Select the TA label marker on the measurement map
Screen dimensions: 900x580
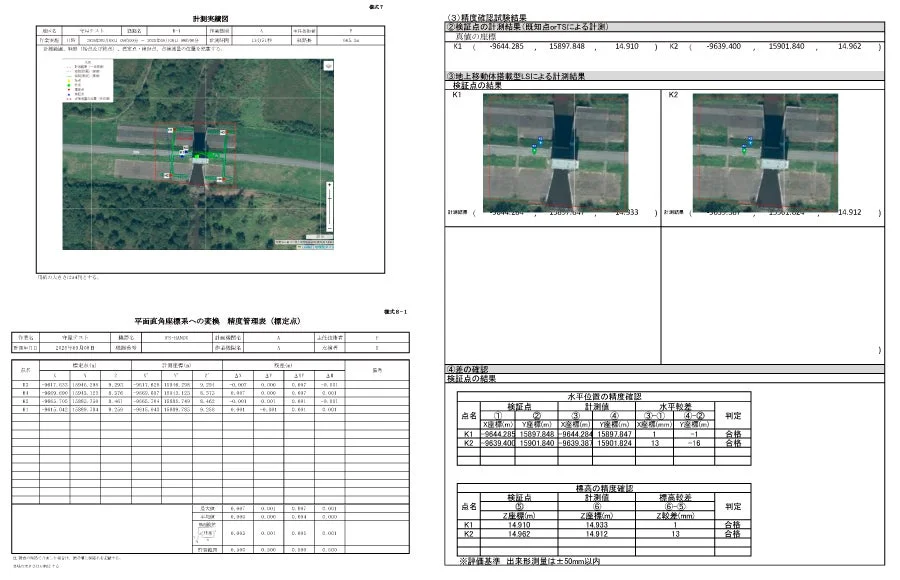[x=214, y=153]
